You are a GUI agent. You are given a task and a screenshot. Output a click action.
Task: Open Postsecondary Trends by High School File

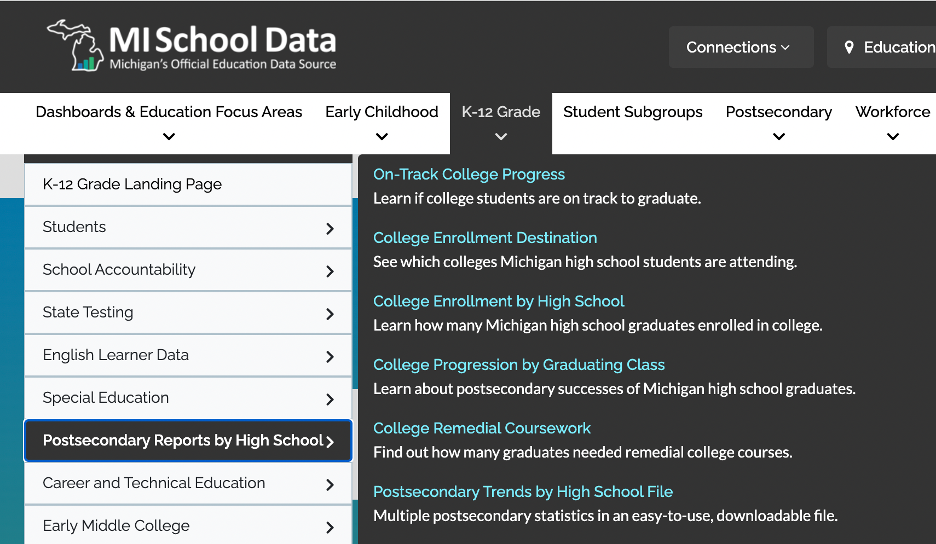coord(523,491)
